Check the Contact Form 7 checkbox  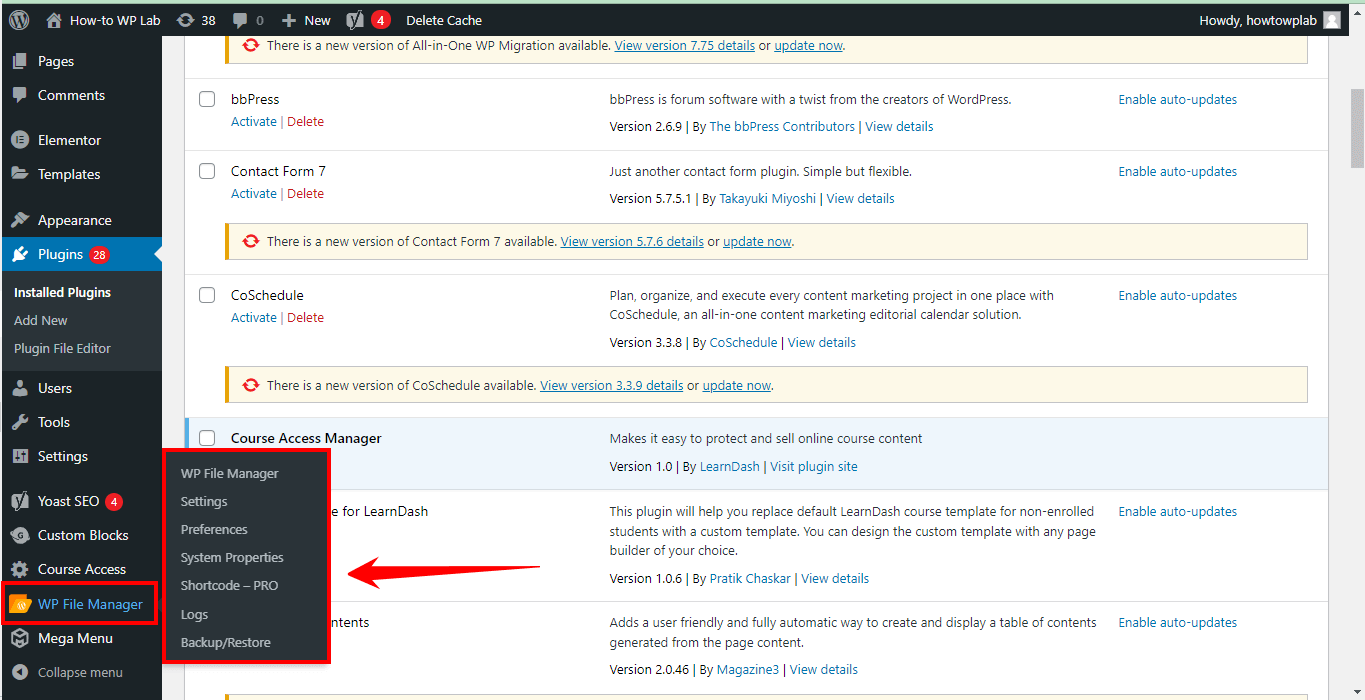point(207,171)
